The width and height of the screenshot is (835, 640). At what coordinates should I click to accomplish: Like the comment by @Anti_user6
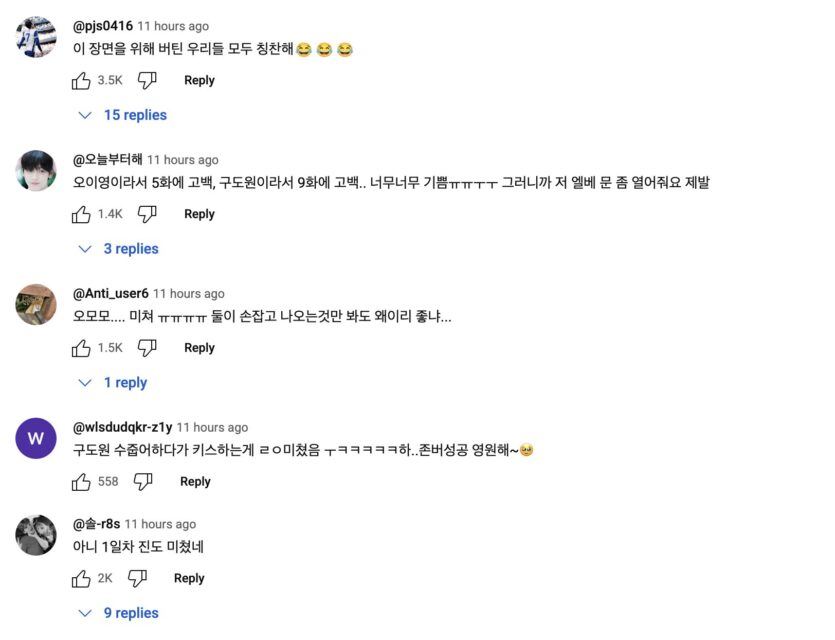coord(82,348)
